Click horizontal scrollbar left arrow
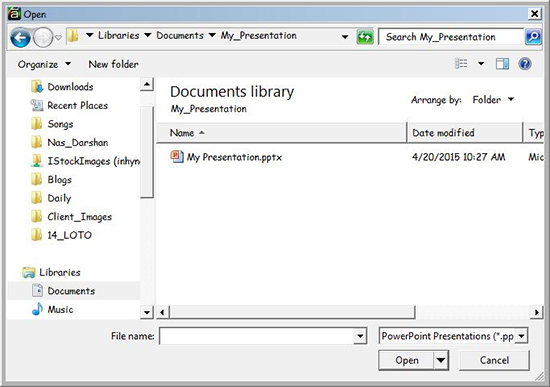 [x=162, y=312]
